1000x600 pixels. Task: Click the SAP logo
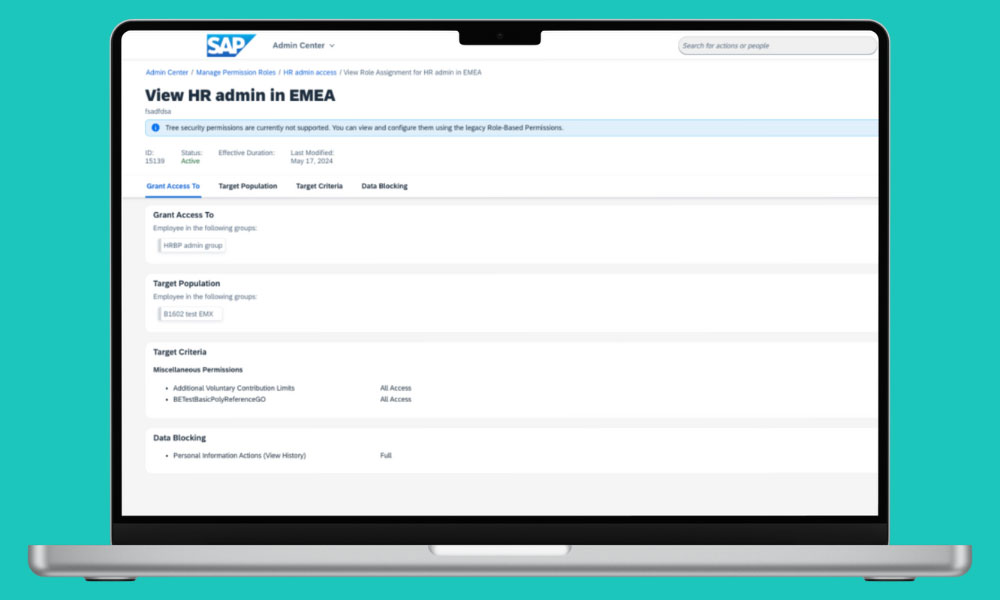pos(230,45)
